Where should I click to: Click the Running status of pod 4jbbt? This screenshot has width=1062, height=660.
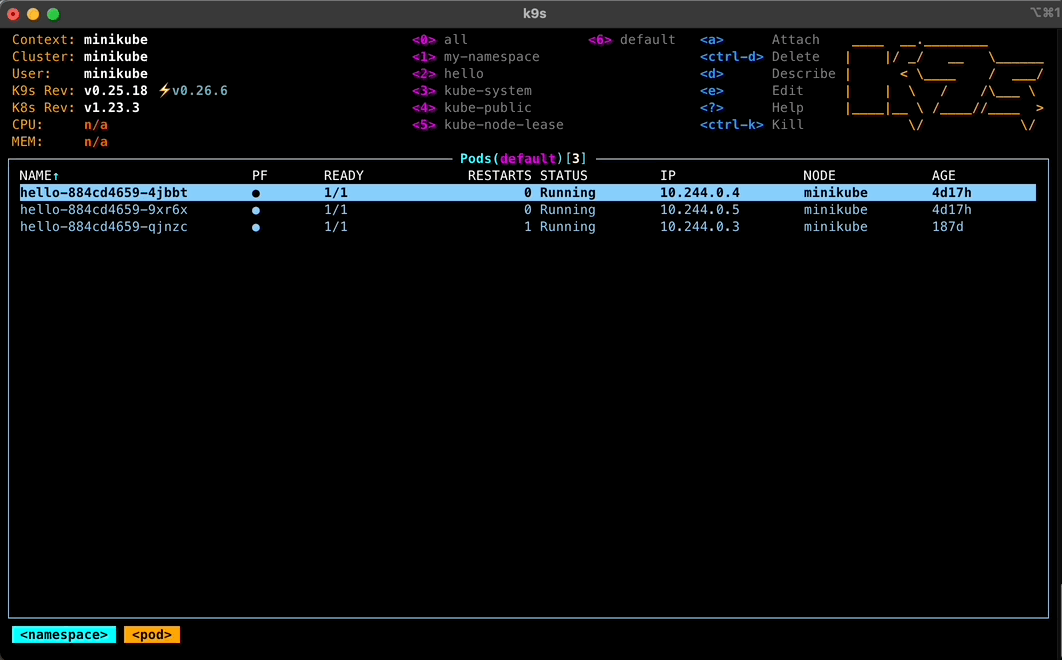tap(568, 193)
